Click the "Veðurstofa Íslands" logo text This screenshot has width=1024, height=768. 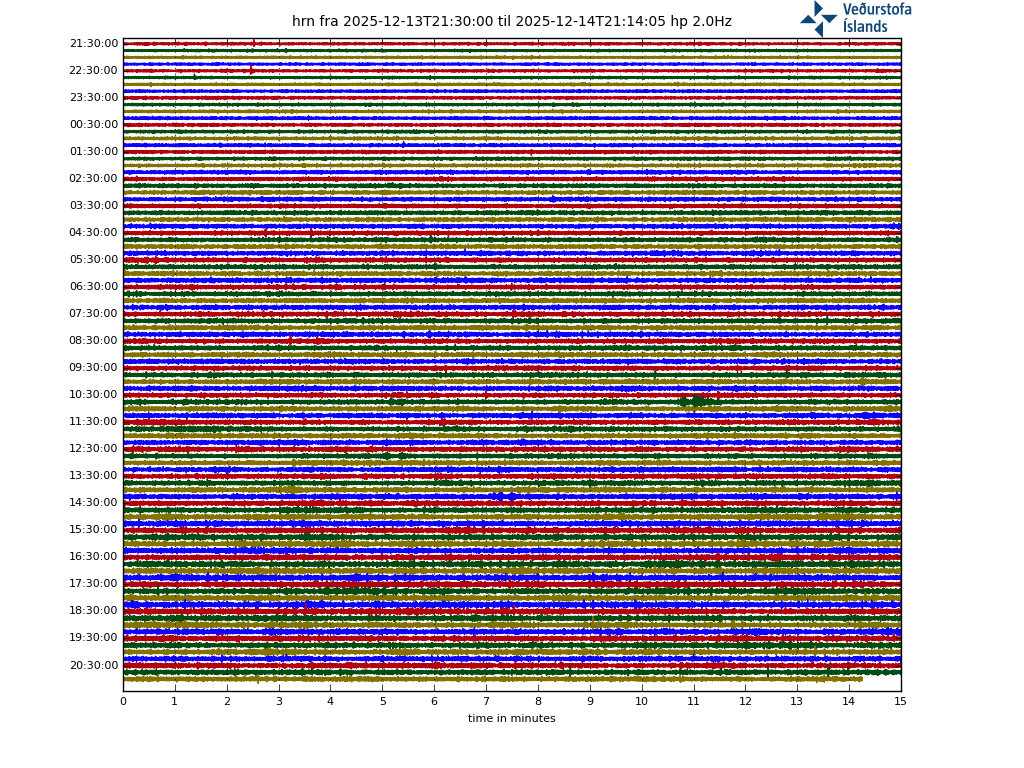pyautogui.click(x=876, y=18)
